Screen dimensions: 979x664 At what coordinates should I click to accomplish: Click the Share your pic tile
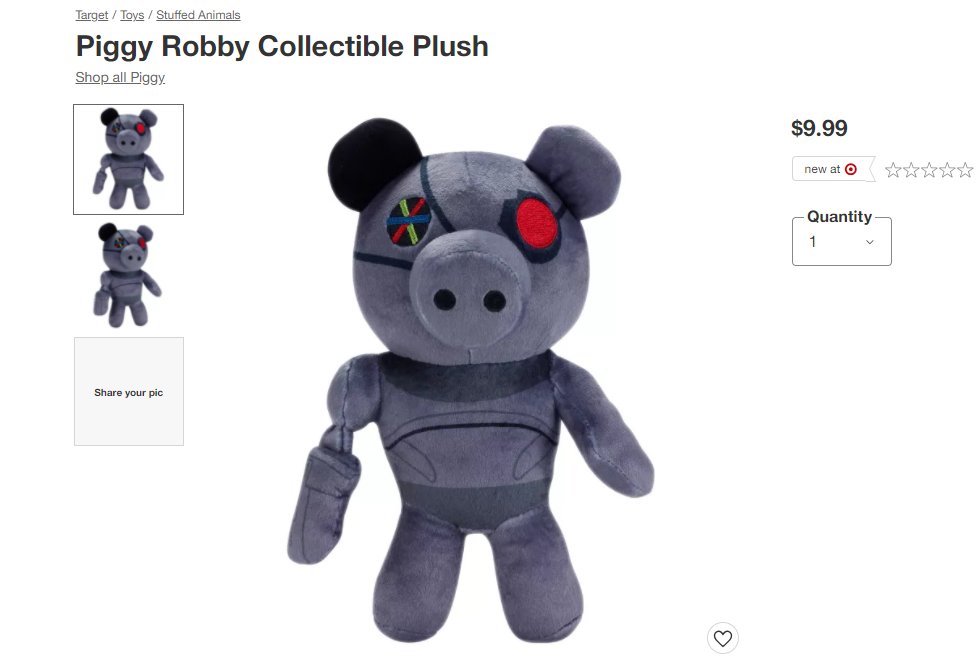(129, 392)
